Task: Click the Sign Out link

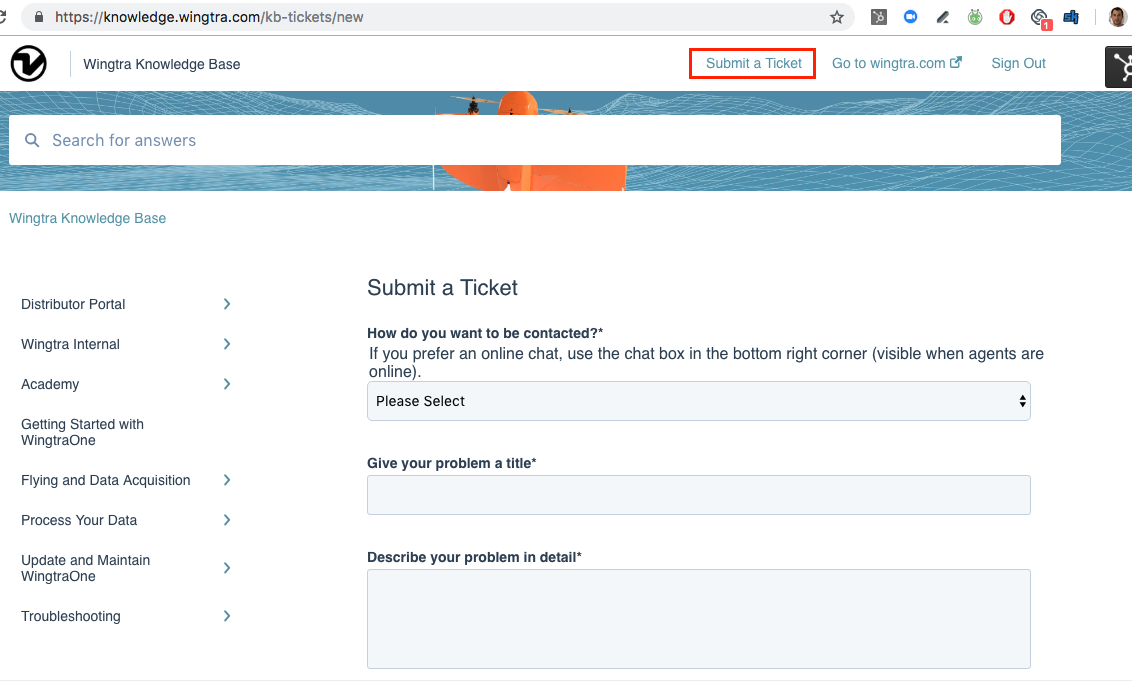Action: point(1018,63)
